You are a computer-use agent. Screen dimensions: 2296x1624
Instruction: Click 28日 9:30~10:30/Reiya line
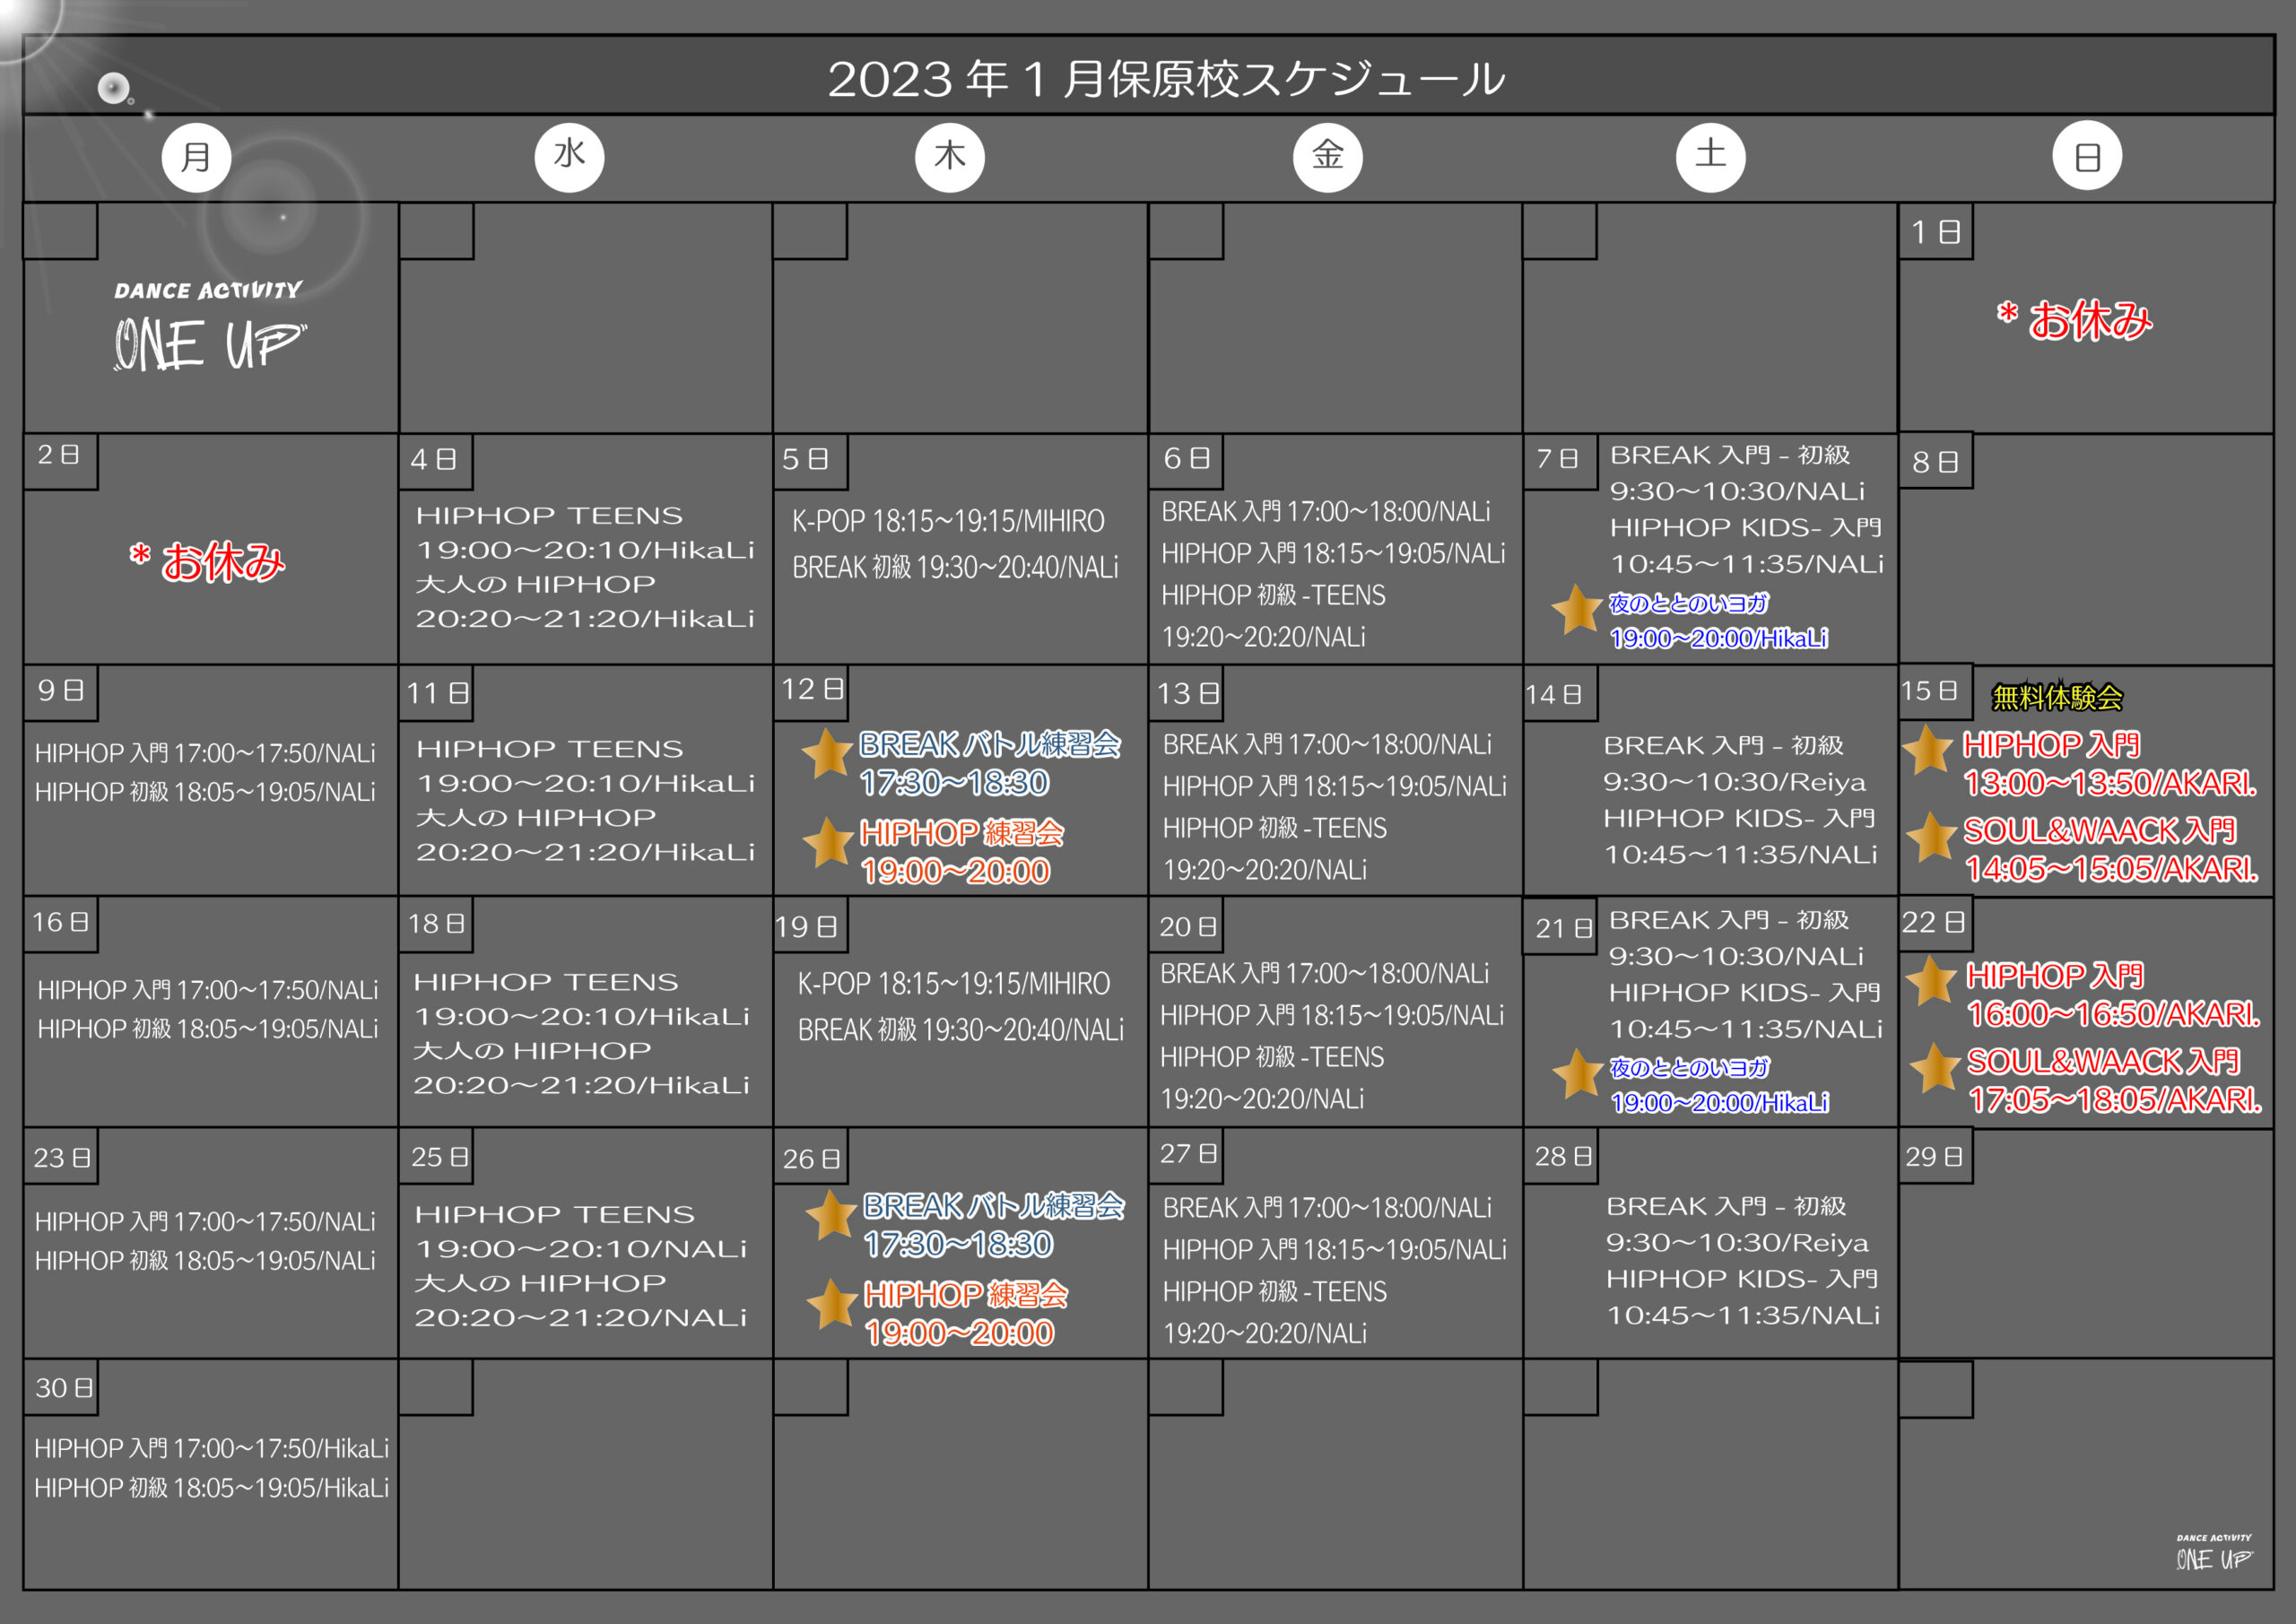point(1737,1243)
